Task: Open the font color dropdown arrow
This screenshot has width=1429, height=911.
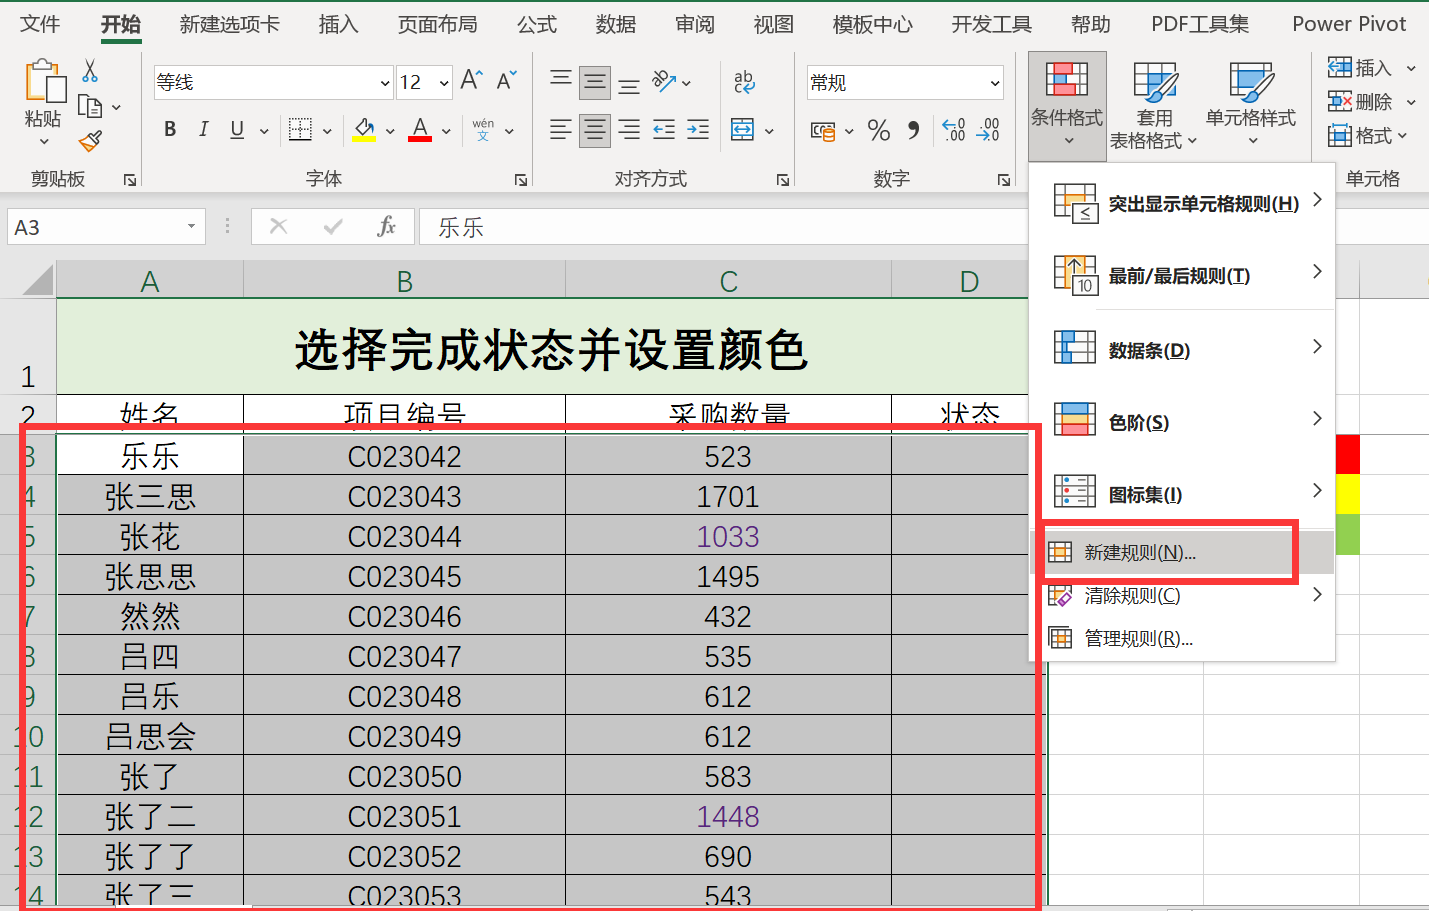Action: click(446, 131)
